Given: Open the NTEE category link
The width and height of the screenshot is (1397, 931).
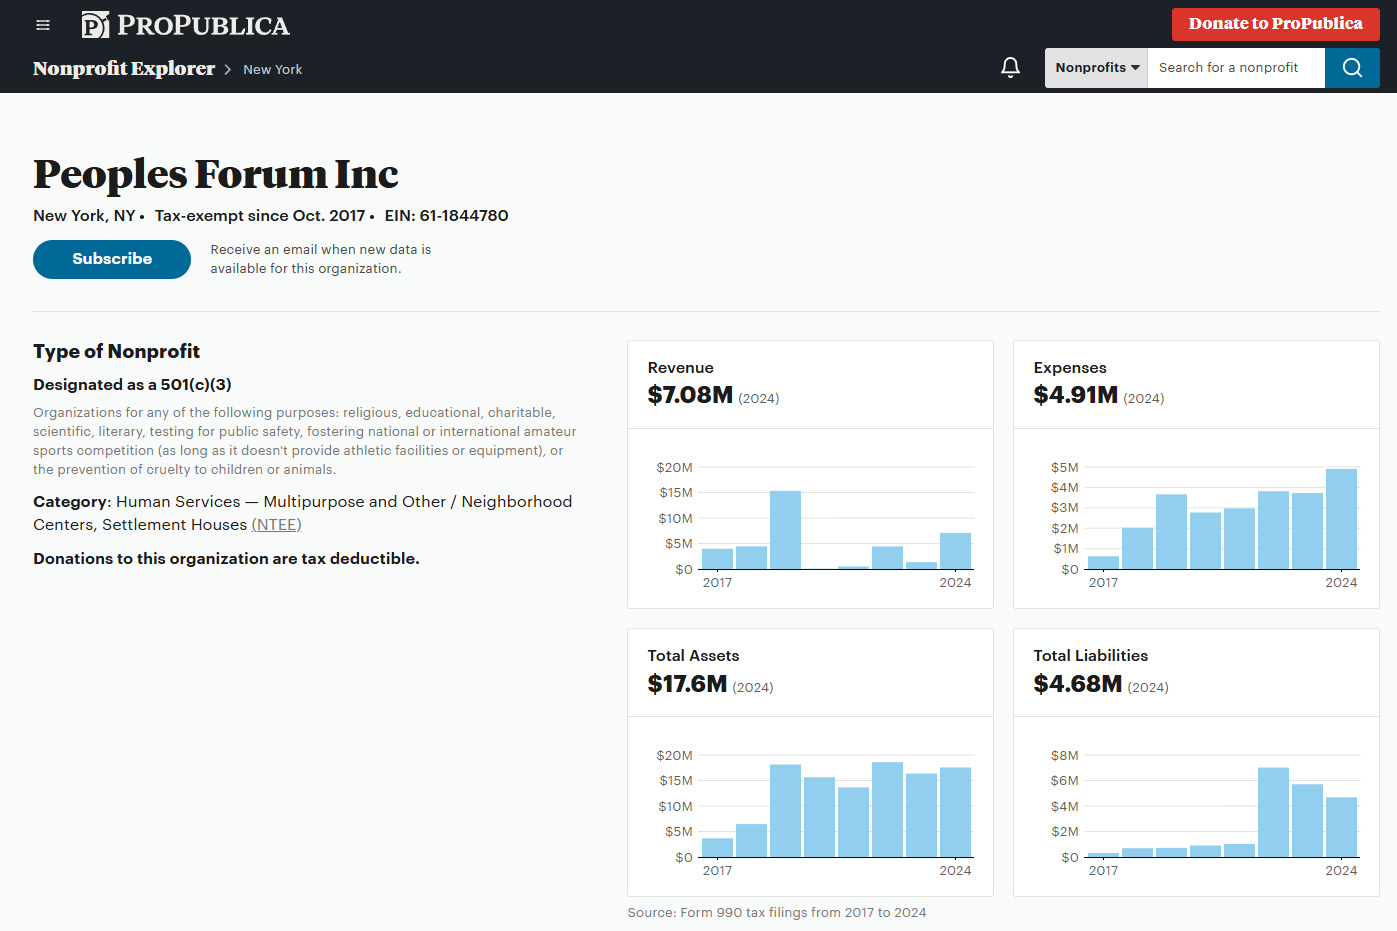Looking at the screenshot, I should [276, 525].
